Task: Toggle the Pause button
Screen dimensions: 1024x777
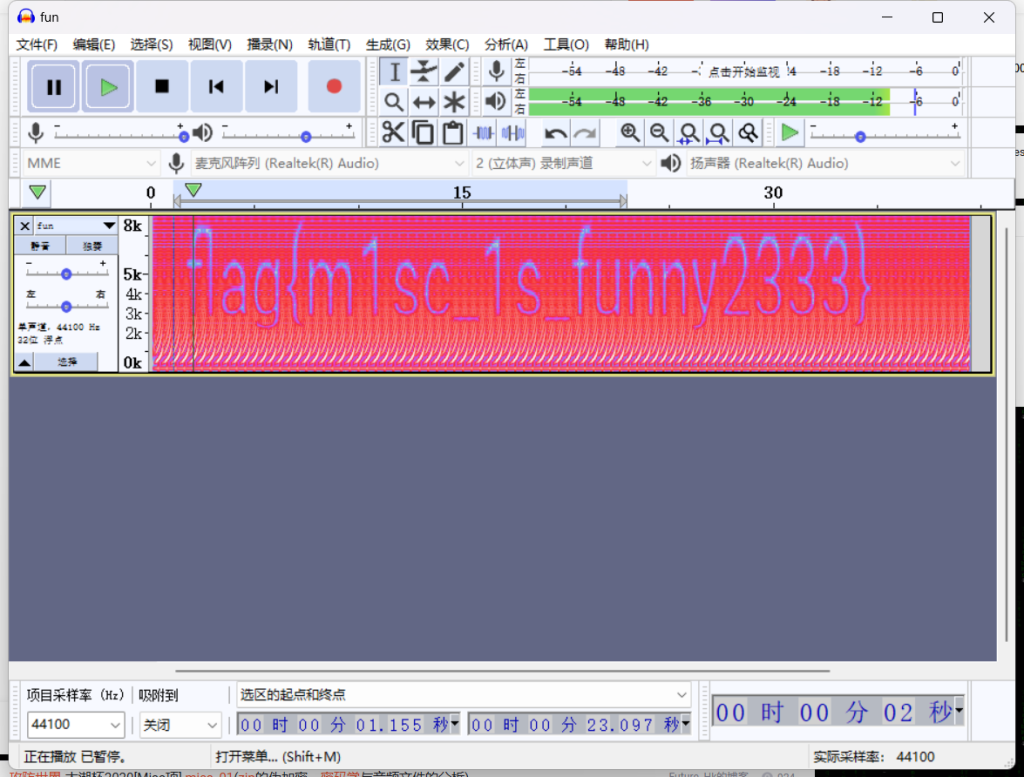Action: [x=54, y=87]
